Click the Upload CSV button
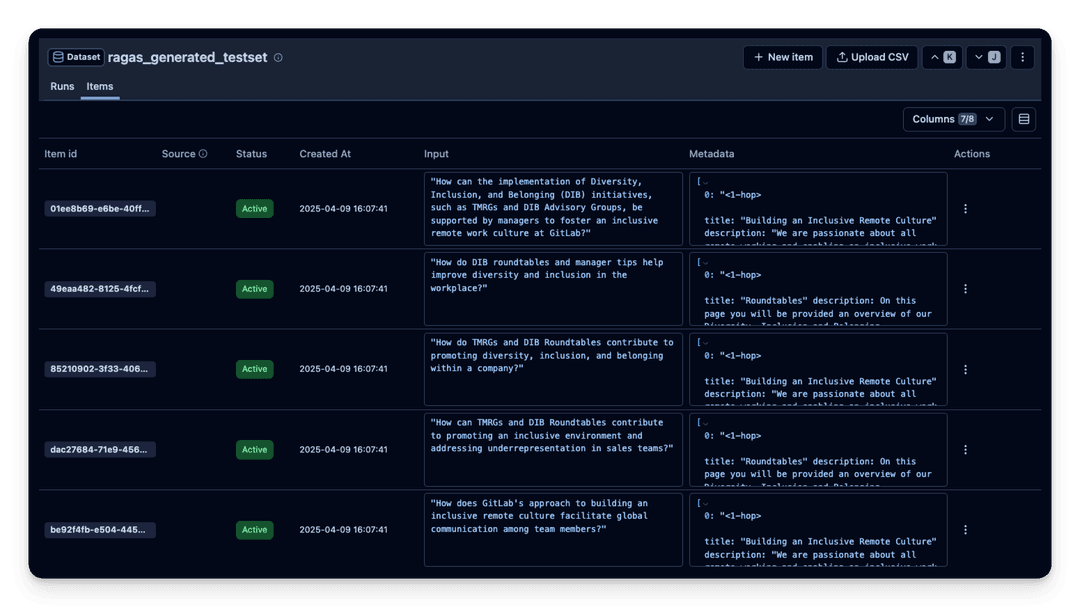The image size is (1080, 607). [872, 57]
